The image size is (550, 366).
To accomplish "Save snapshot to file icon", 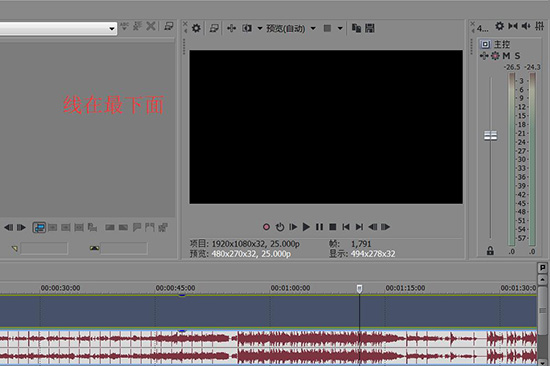I will coord(370,28).
